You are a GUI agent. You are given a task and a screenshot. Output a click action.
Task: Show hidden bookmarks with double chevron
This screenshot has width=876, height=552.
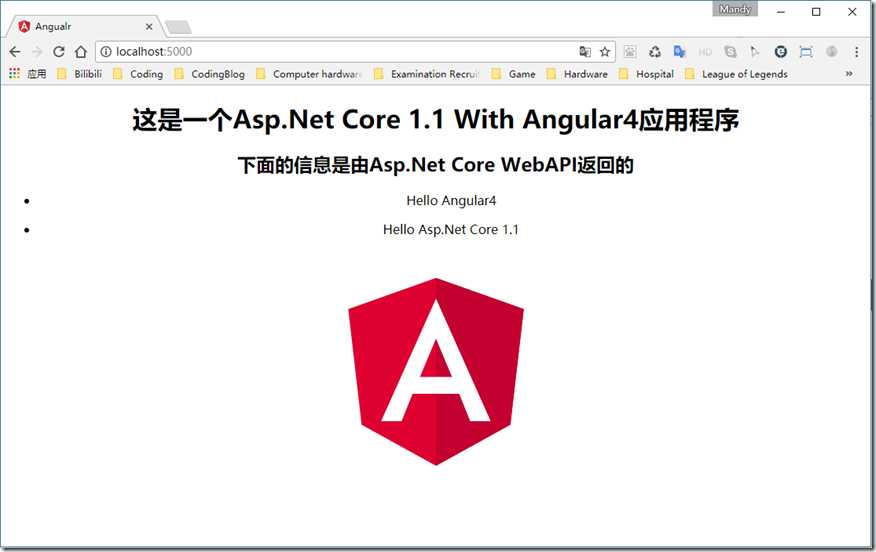pos(849,74)
